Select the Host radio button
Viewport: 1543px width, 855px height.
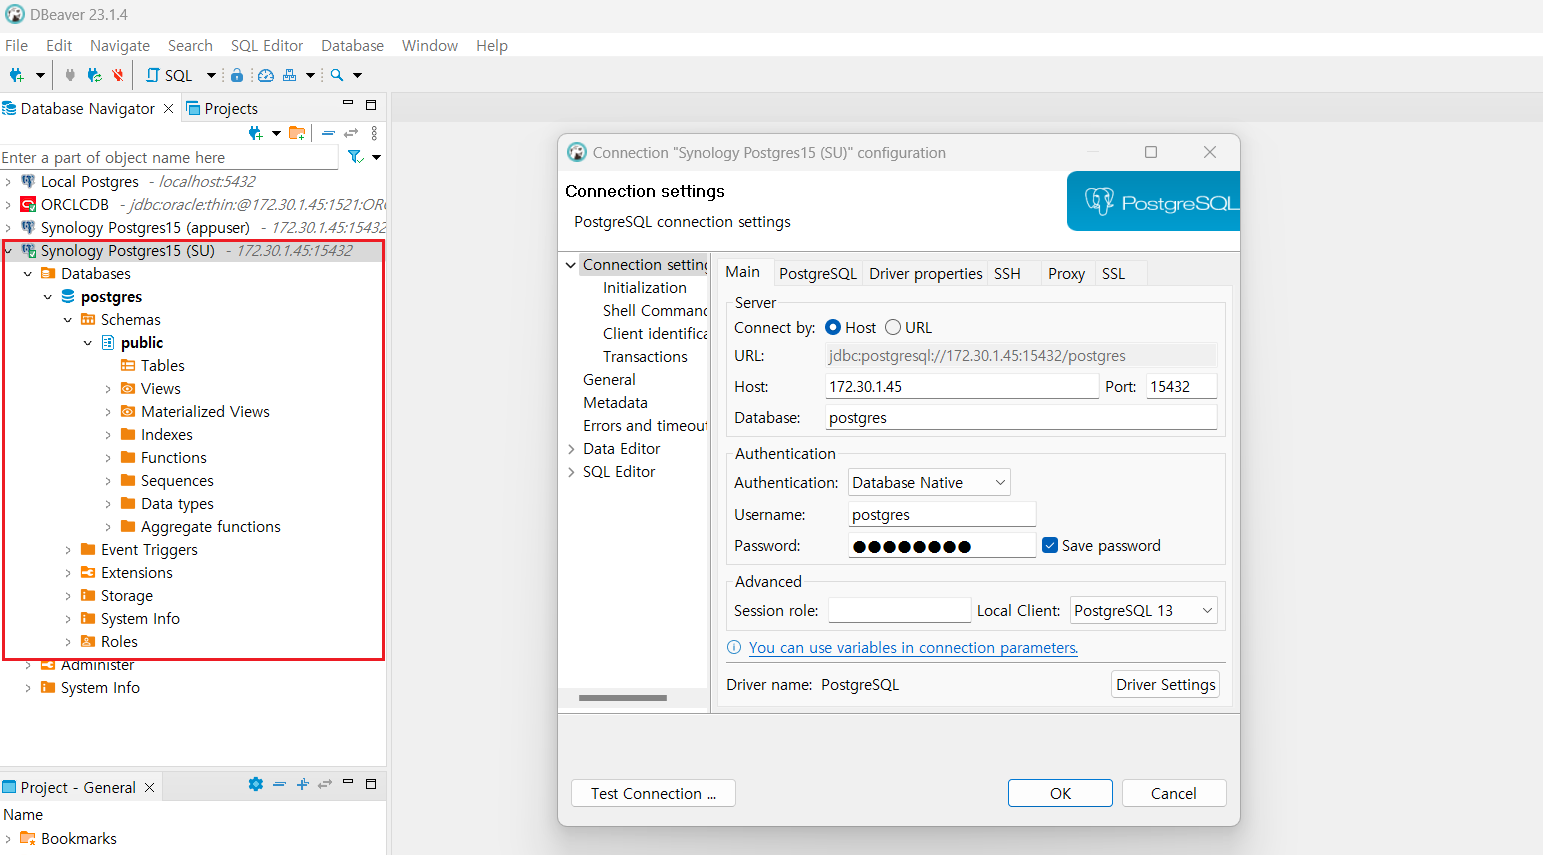click(833, 328)
